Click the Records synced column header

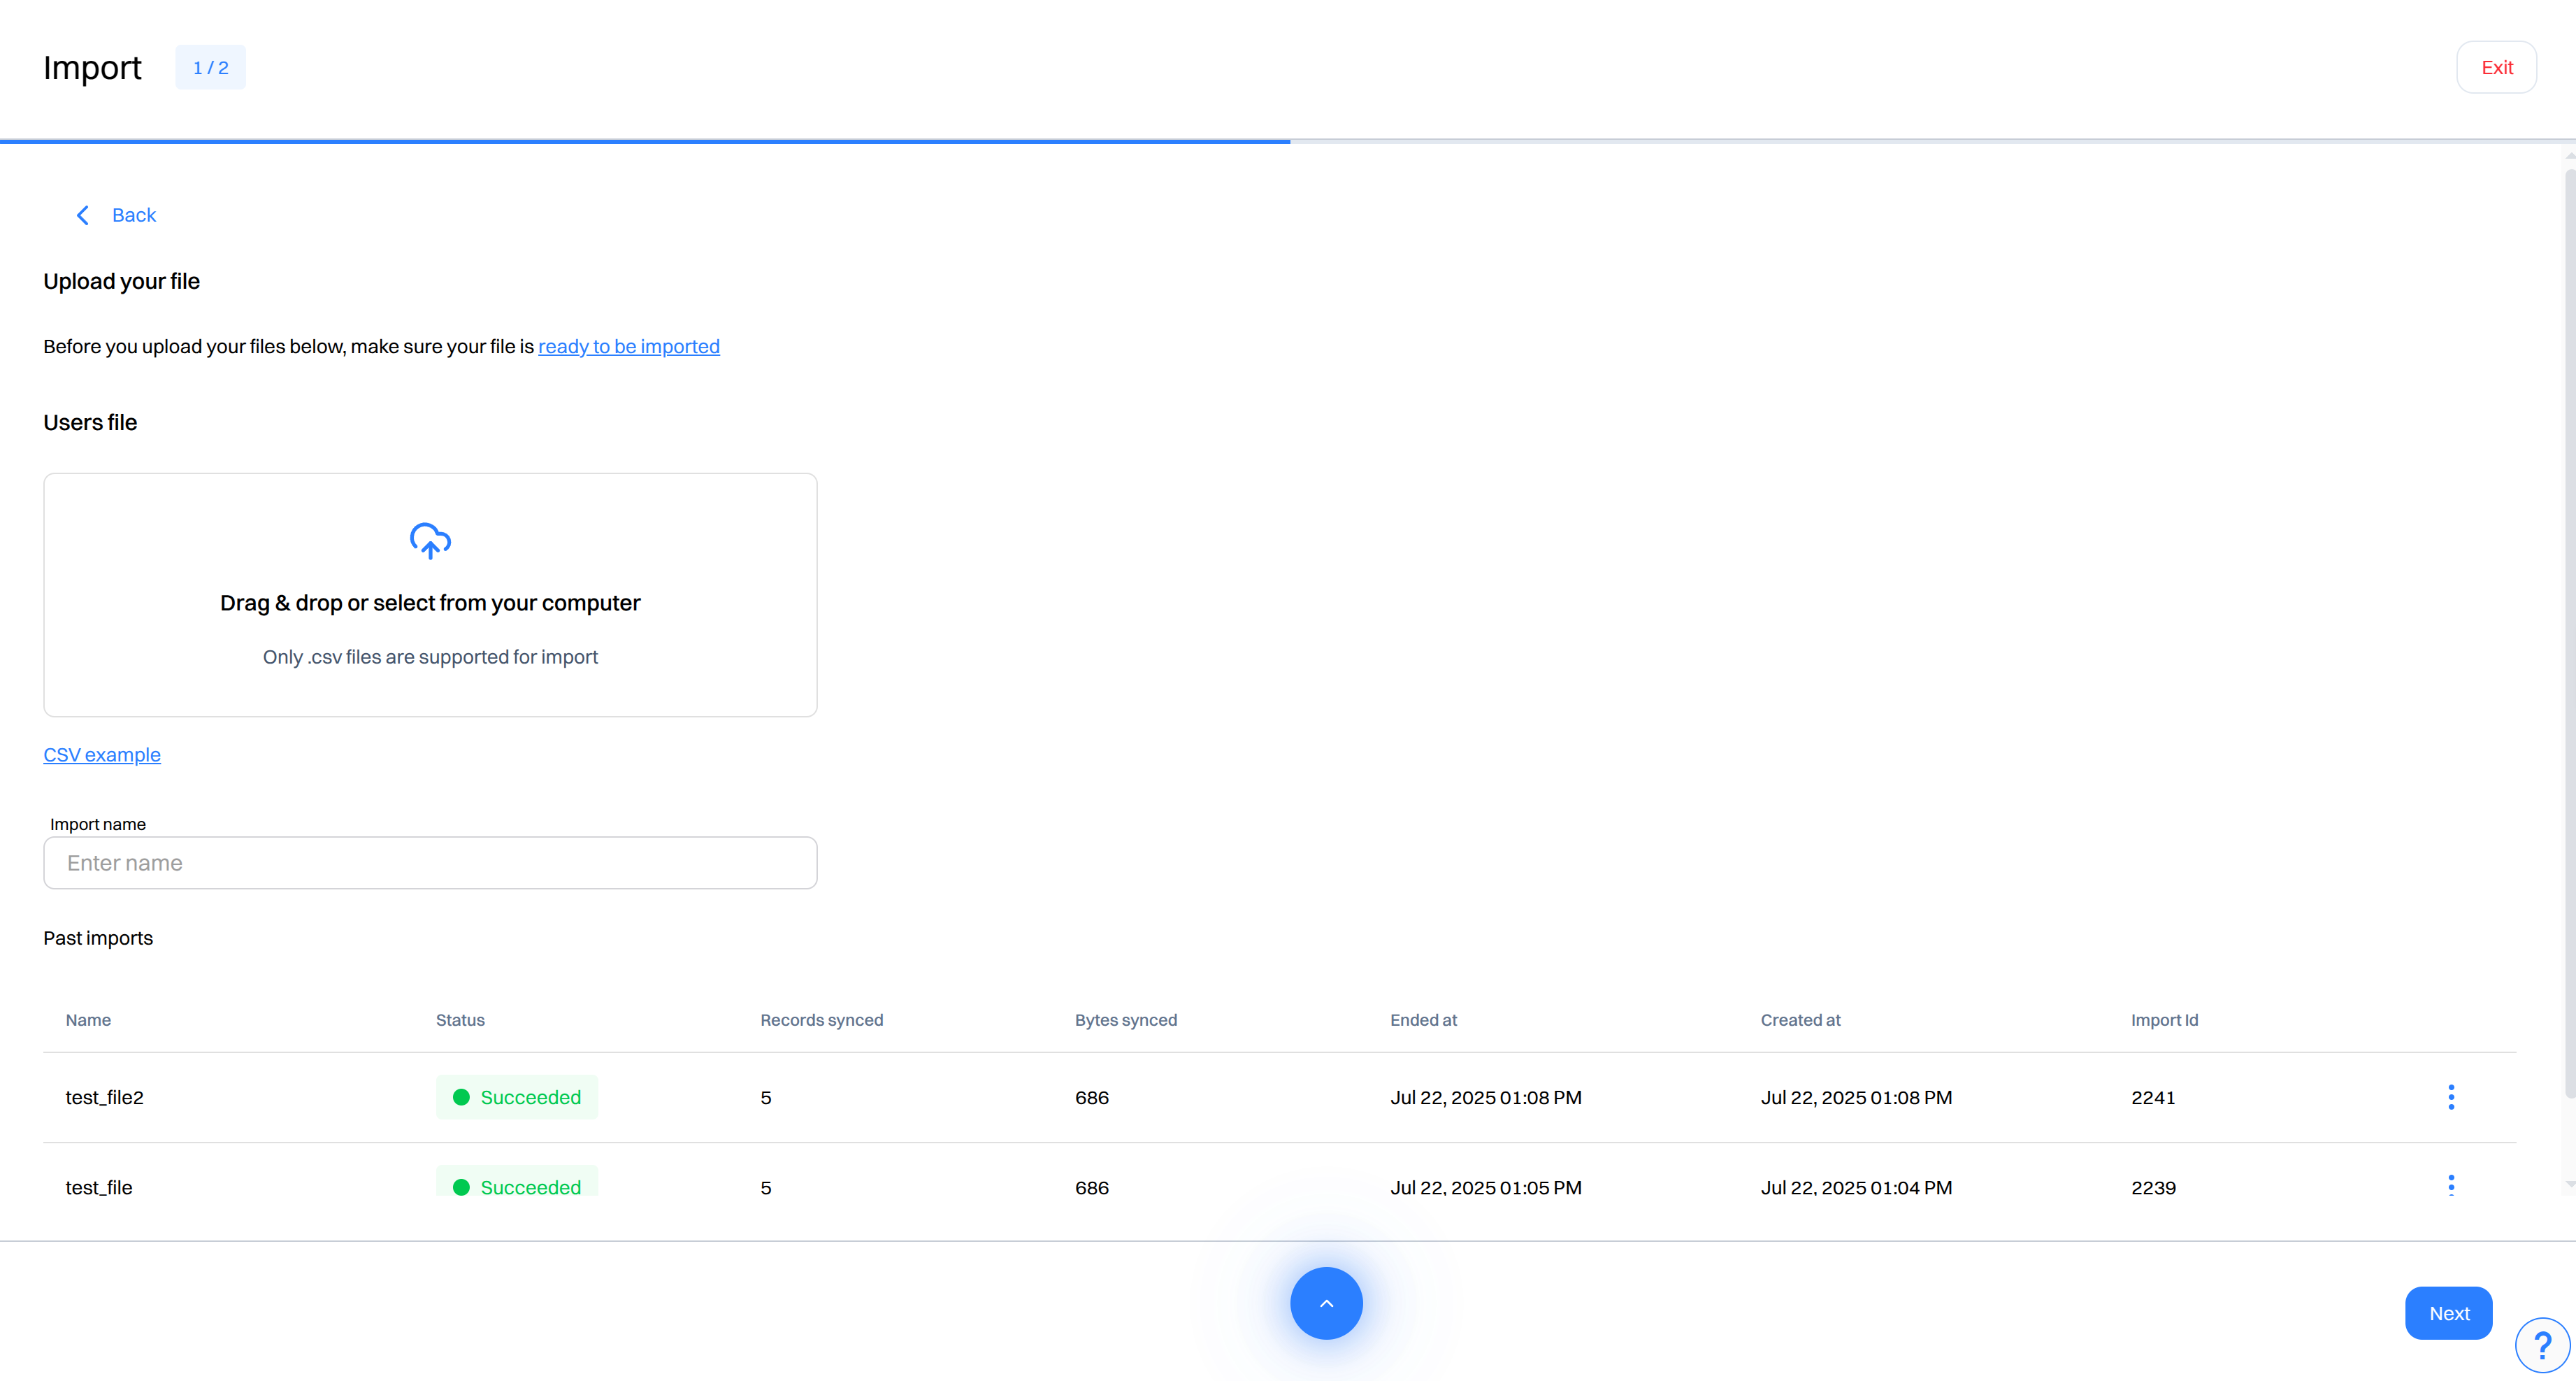pyautogui.click(x=822, y=1020)
